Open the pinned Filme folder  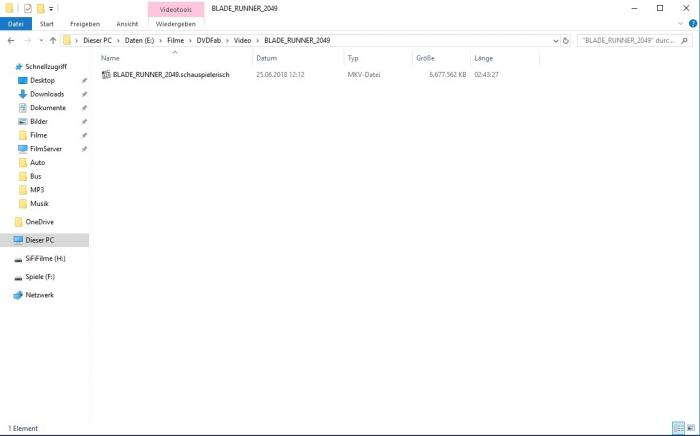tap(38, 135)
